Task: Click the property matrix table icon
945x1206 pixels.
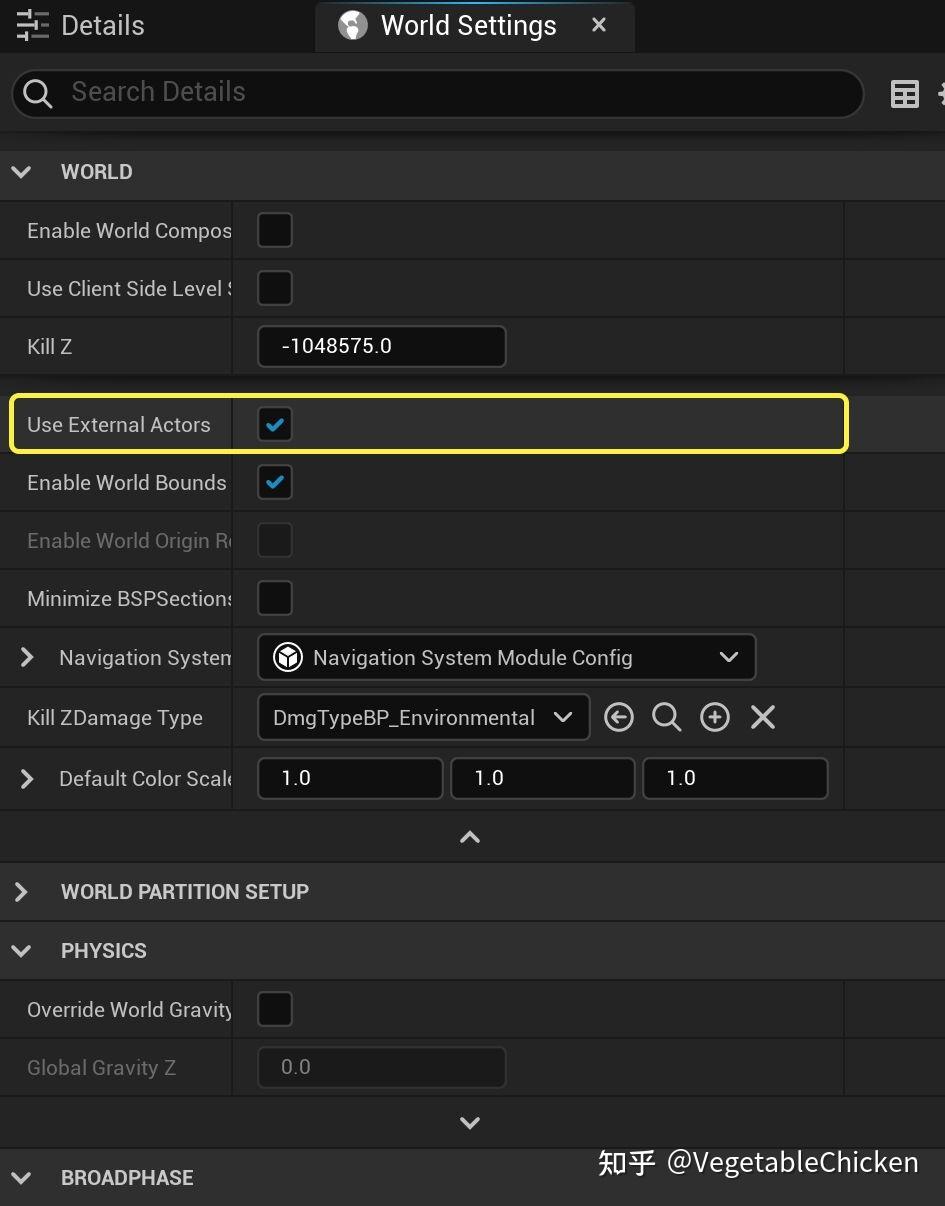Action: 904,94
